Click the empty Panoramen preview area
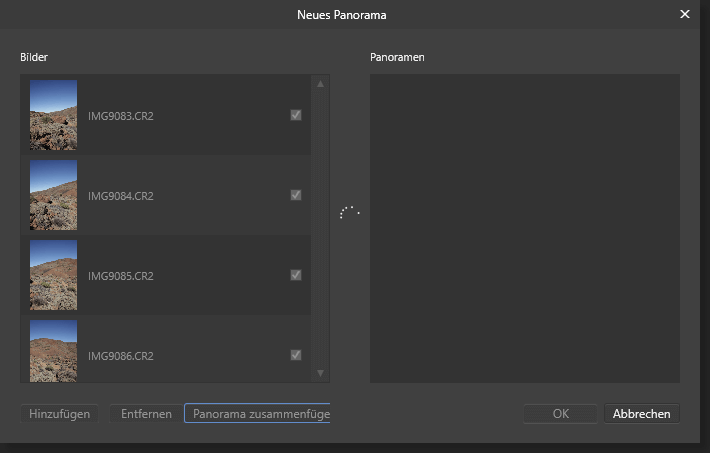This screenshot has width=710, height=453. pyautogui.click(x=525, y=228)
